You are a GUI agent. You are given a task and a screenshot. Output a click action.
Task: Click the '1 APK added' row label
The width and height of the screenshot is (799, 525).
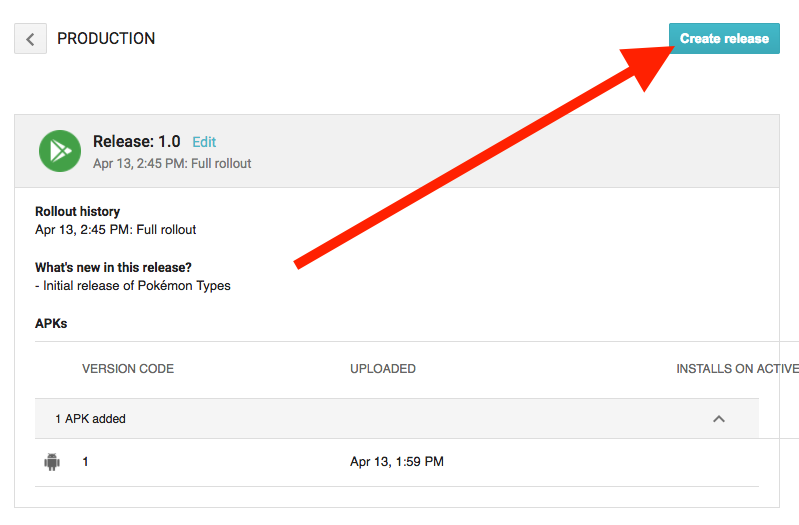tap(90, 419)
